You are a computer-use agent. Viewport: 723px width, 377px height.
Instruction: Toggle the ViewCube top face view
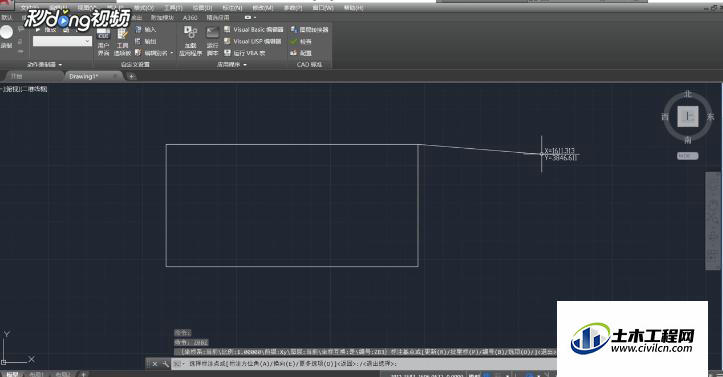[x=687, y=116]
